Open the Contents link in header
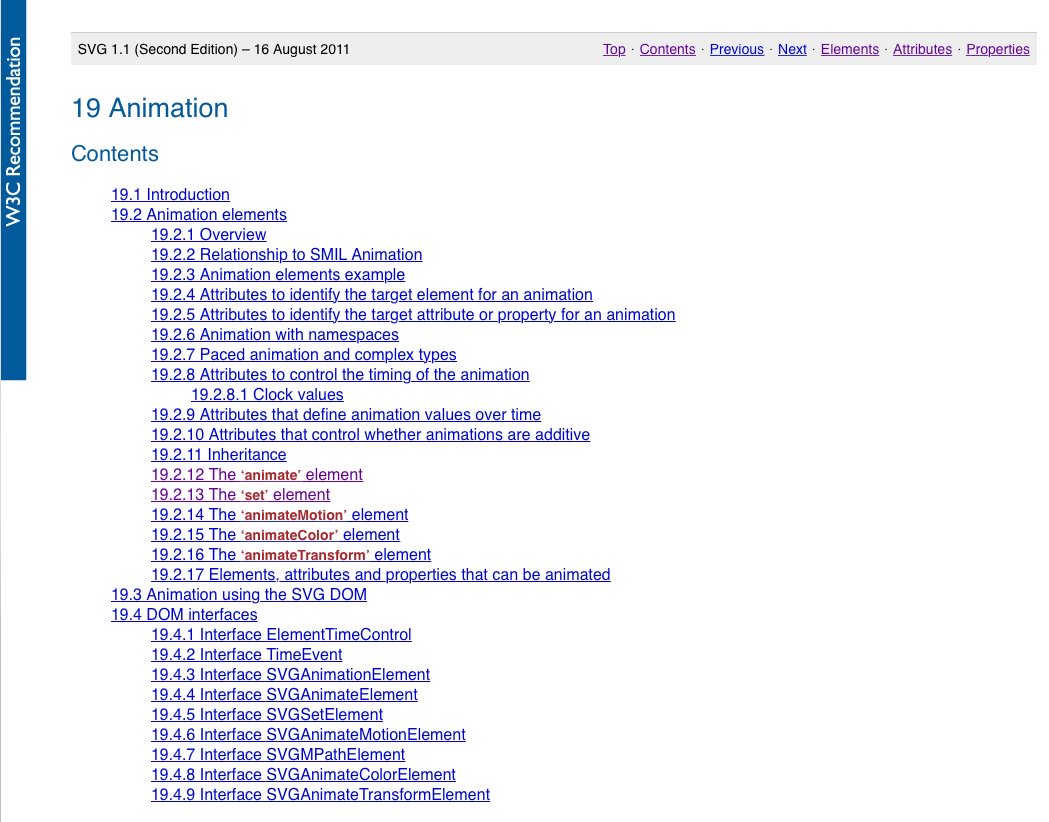The image size is (1049, 822). (x=667, y=49)
